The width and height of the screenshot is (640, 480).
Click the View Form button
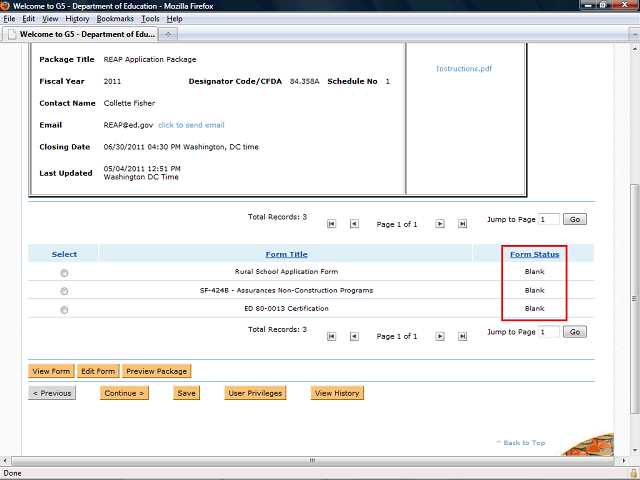point(51,371)
